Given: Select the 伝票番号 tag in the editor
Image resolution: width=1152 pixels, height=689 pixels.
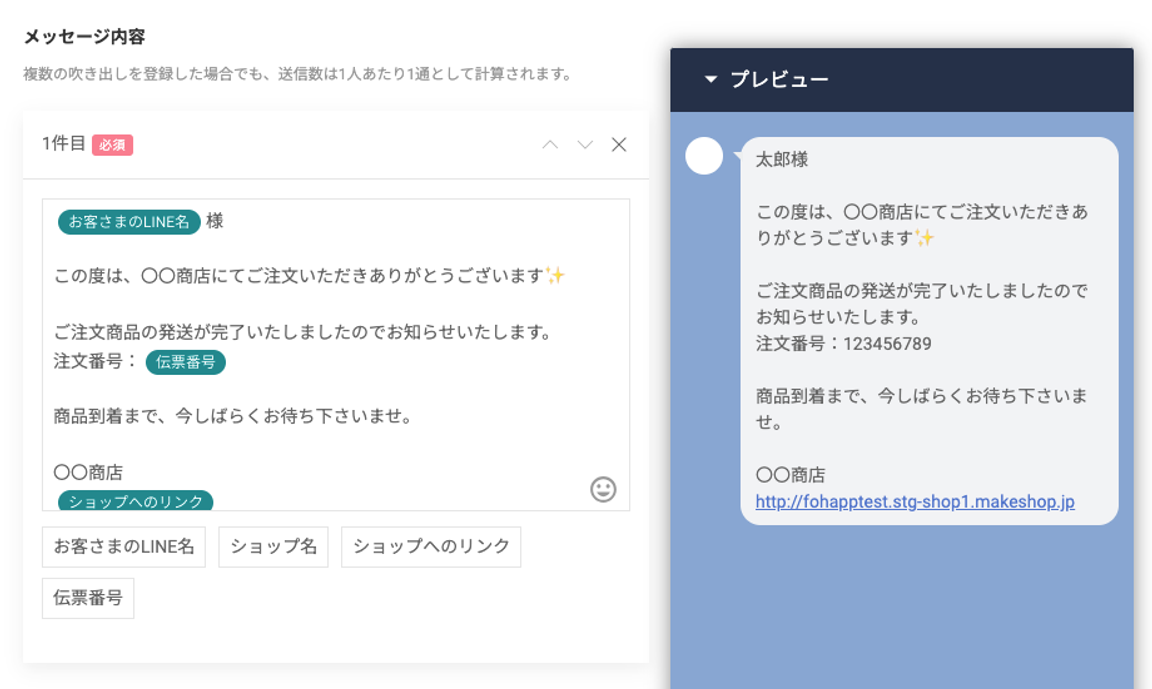Looking at the screenshot, I should 186,362.
